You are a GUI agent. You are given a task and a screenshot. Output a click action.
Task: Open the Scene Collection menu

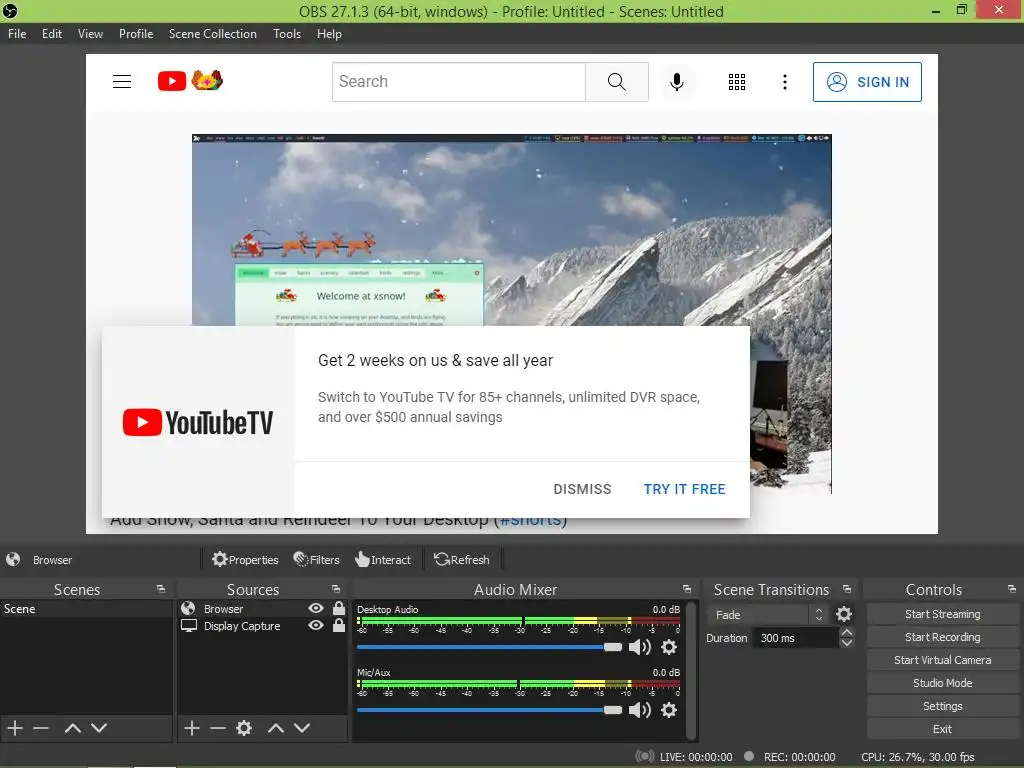[x=212, y=33]
